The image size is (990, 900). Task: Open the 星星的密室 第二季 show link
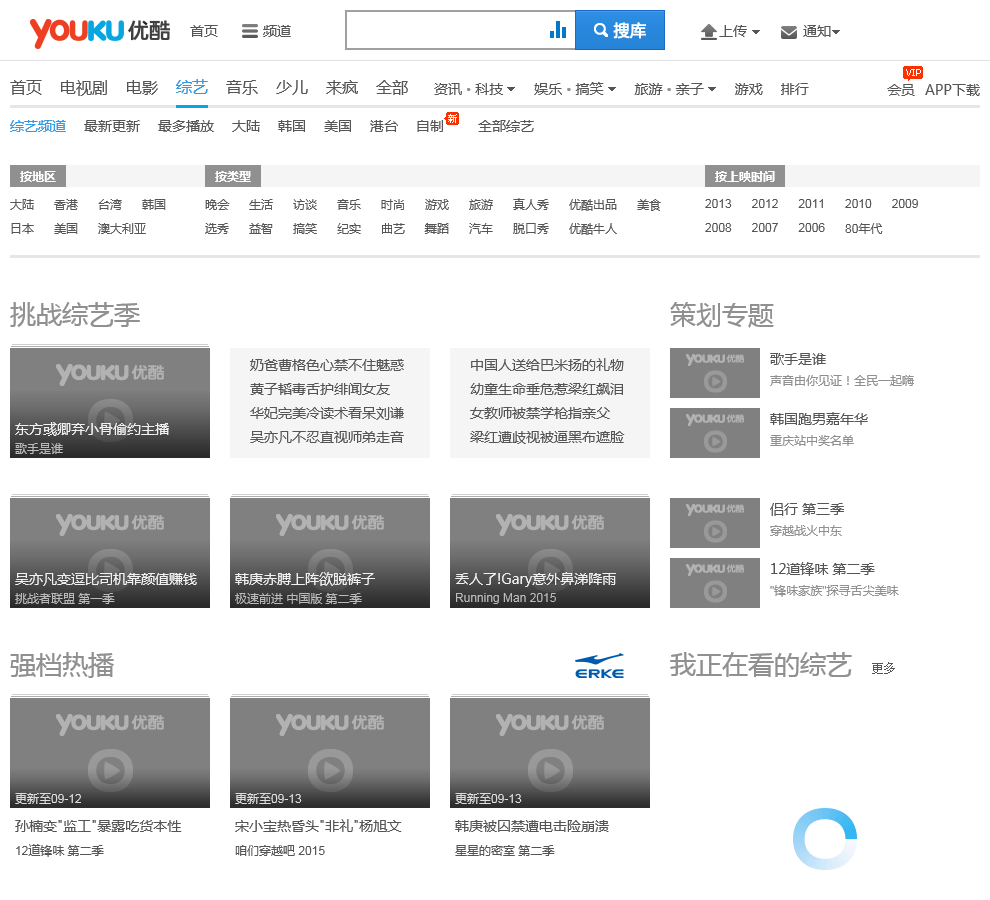[x=504, y=851]
